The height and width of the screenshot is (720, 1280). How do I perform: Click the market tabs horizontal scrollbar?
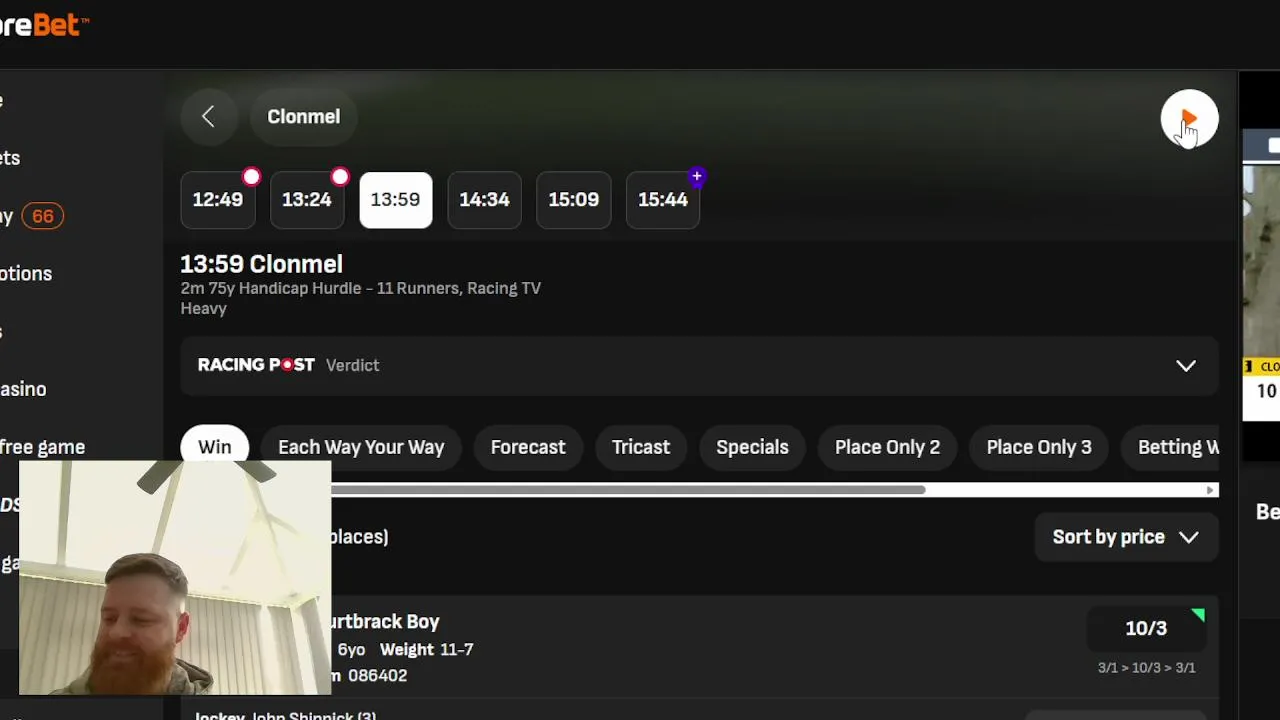(628, 490)
